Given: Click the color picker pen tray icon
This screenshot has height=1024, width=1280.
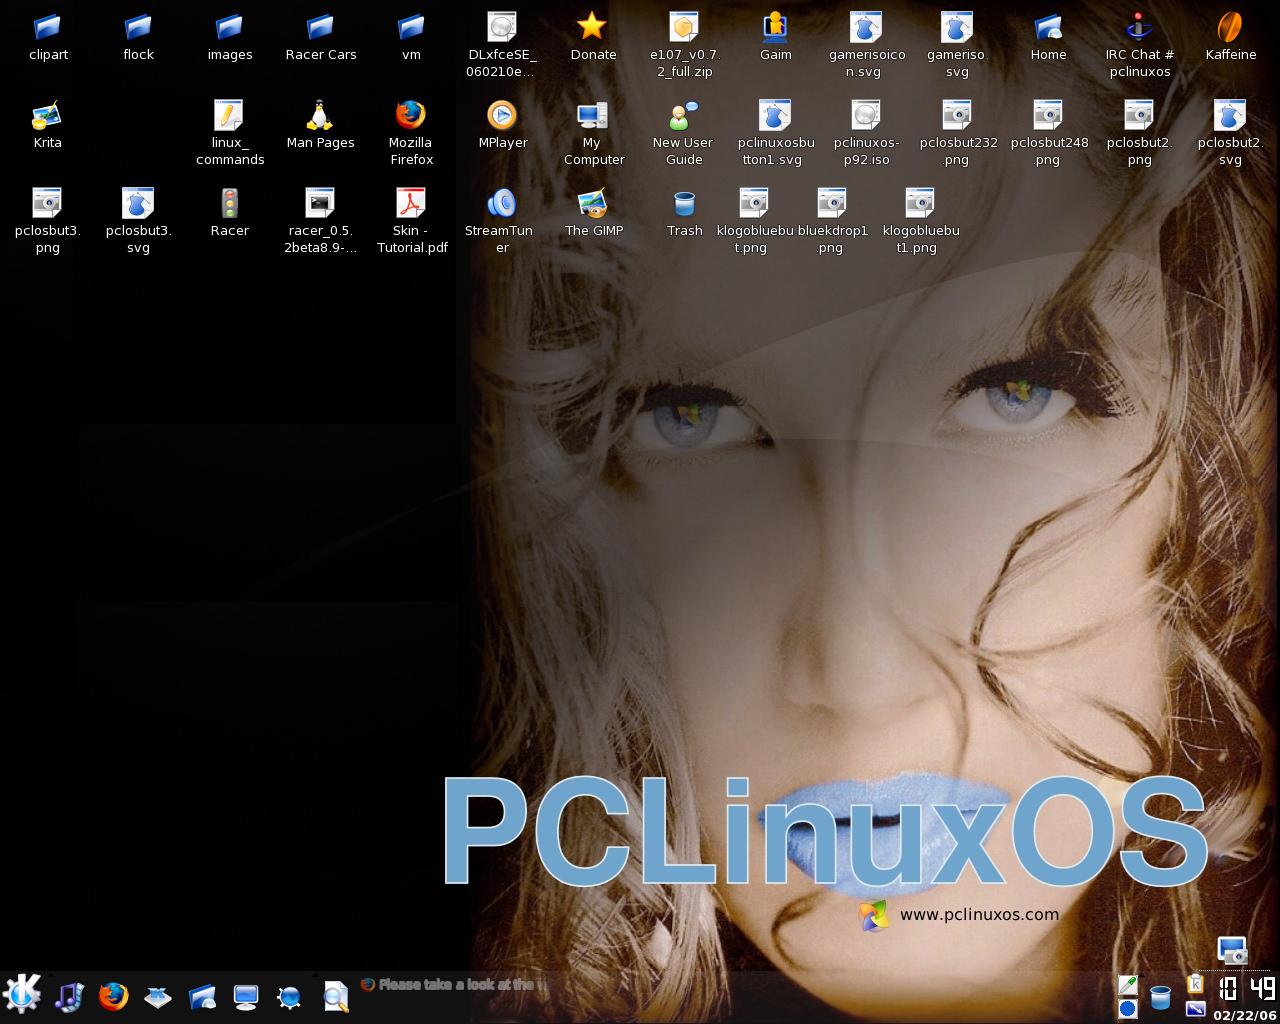Looking at the screenshot, I should (1128, 986).
